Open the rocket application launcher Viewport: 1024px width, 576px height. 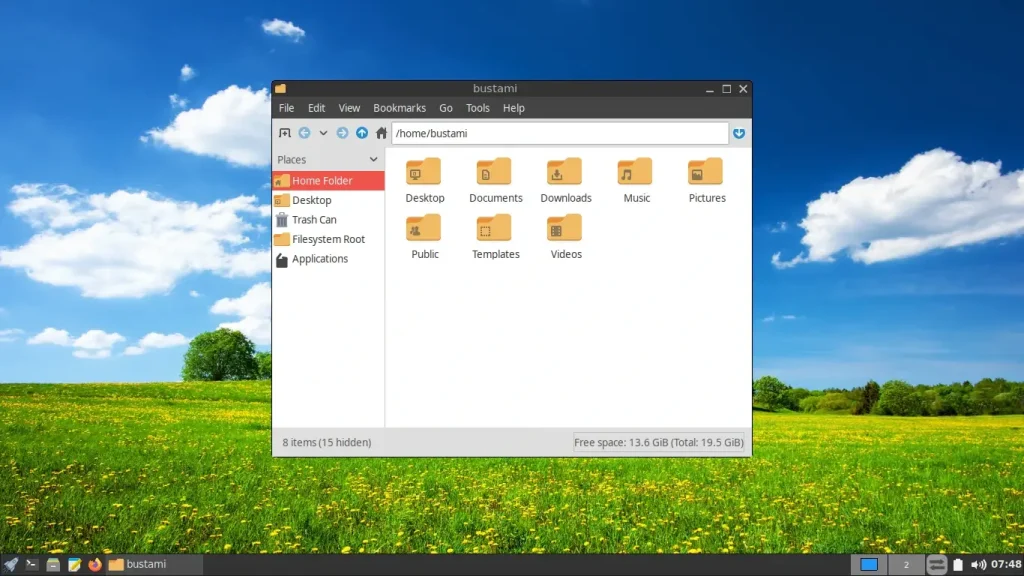tap(10, 564)
